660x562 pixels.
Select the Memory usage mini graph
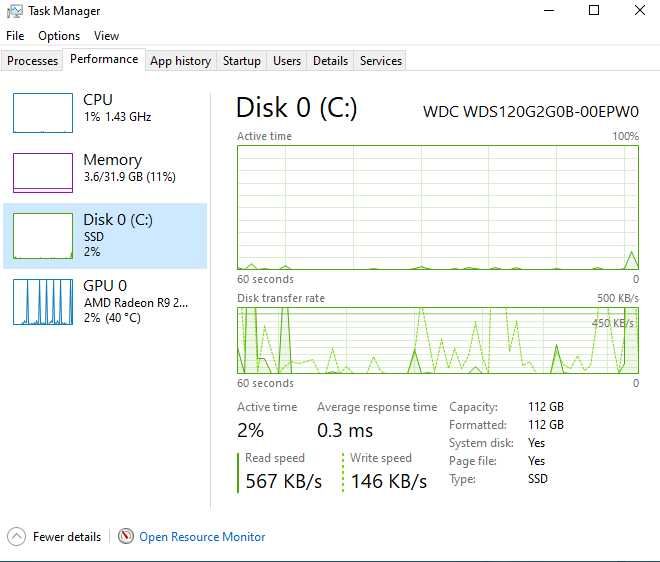coord(42,173)
